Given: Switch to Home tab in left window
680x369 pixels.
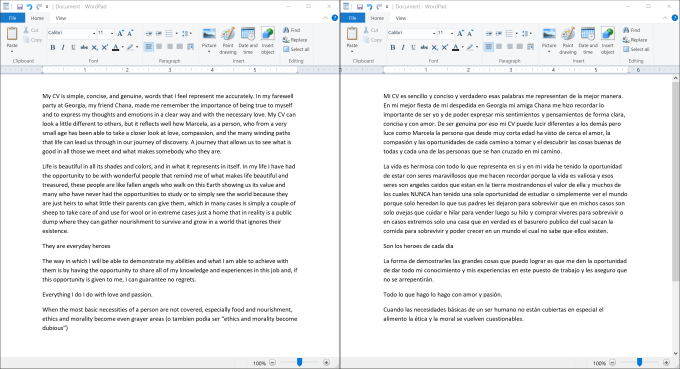Looking at the screenshot, I should point(37,18).
